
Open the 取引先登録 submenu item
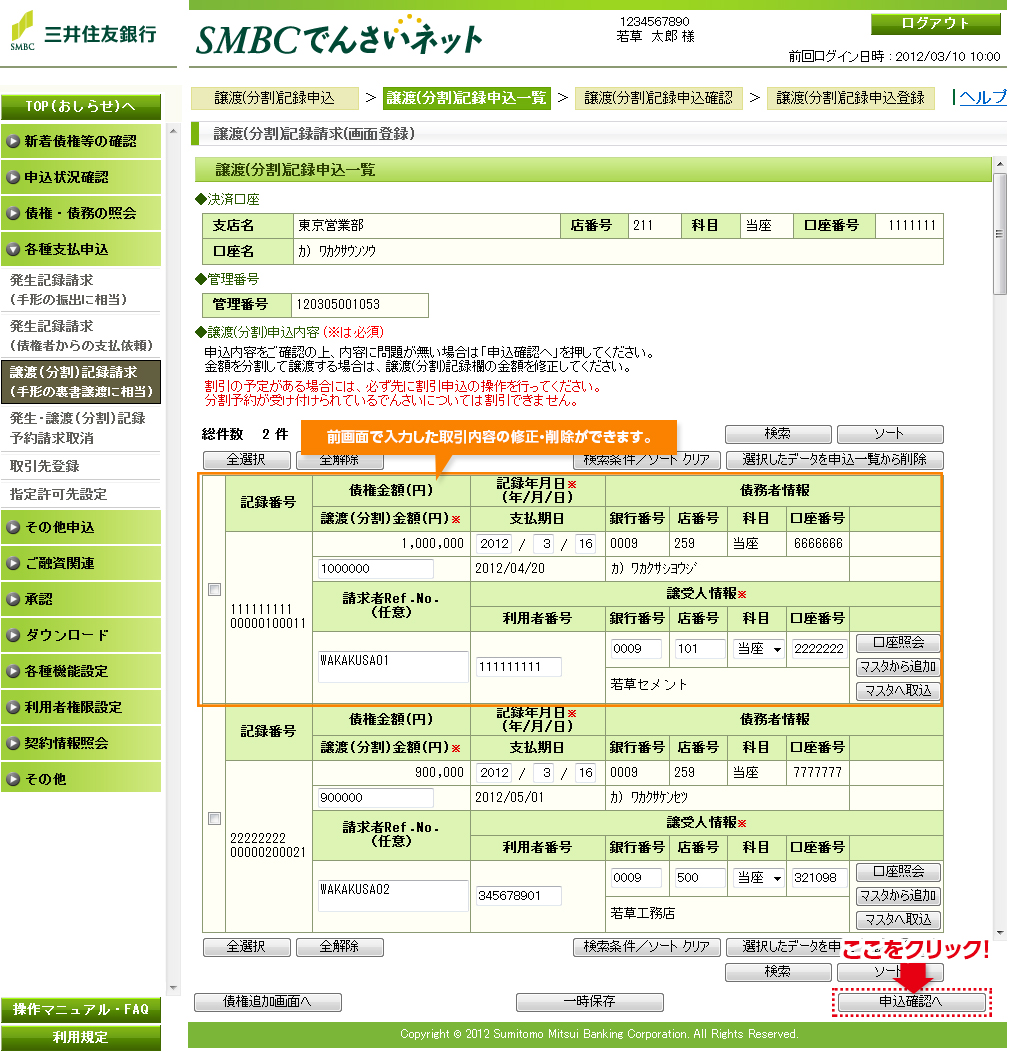point(81,466)
